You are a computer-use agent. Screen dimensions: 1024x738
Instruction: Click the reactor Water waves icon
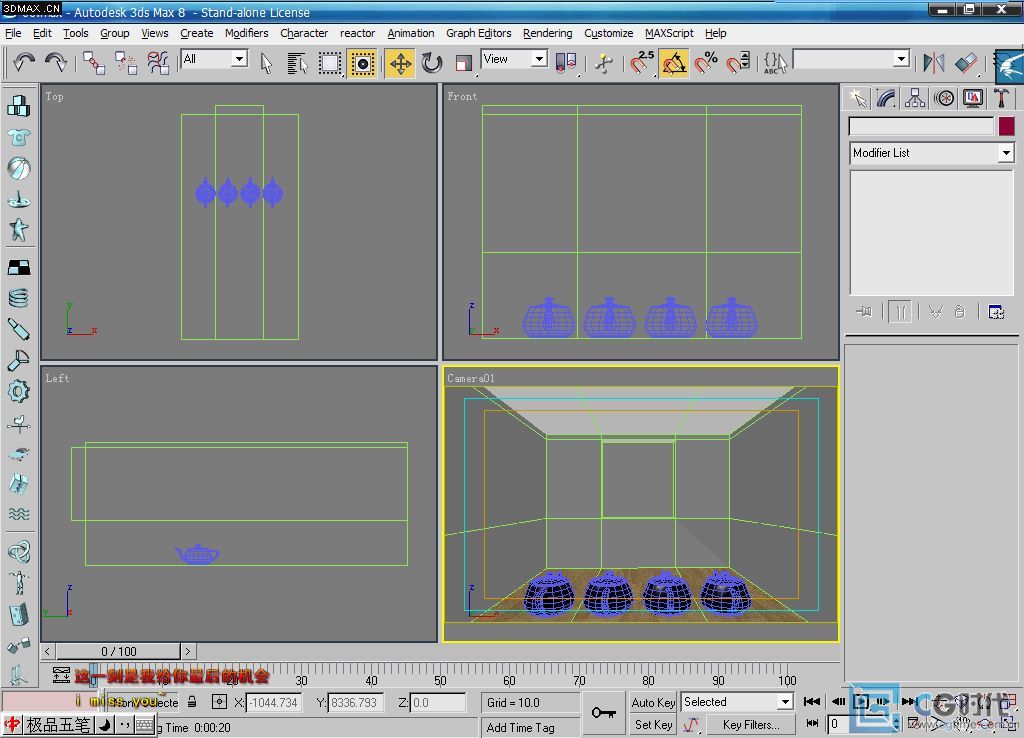point(19,513)
